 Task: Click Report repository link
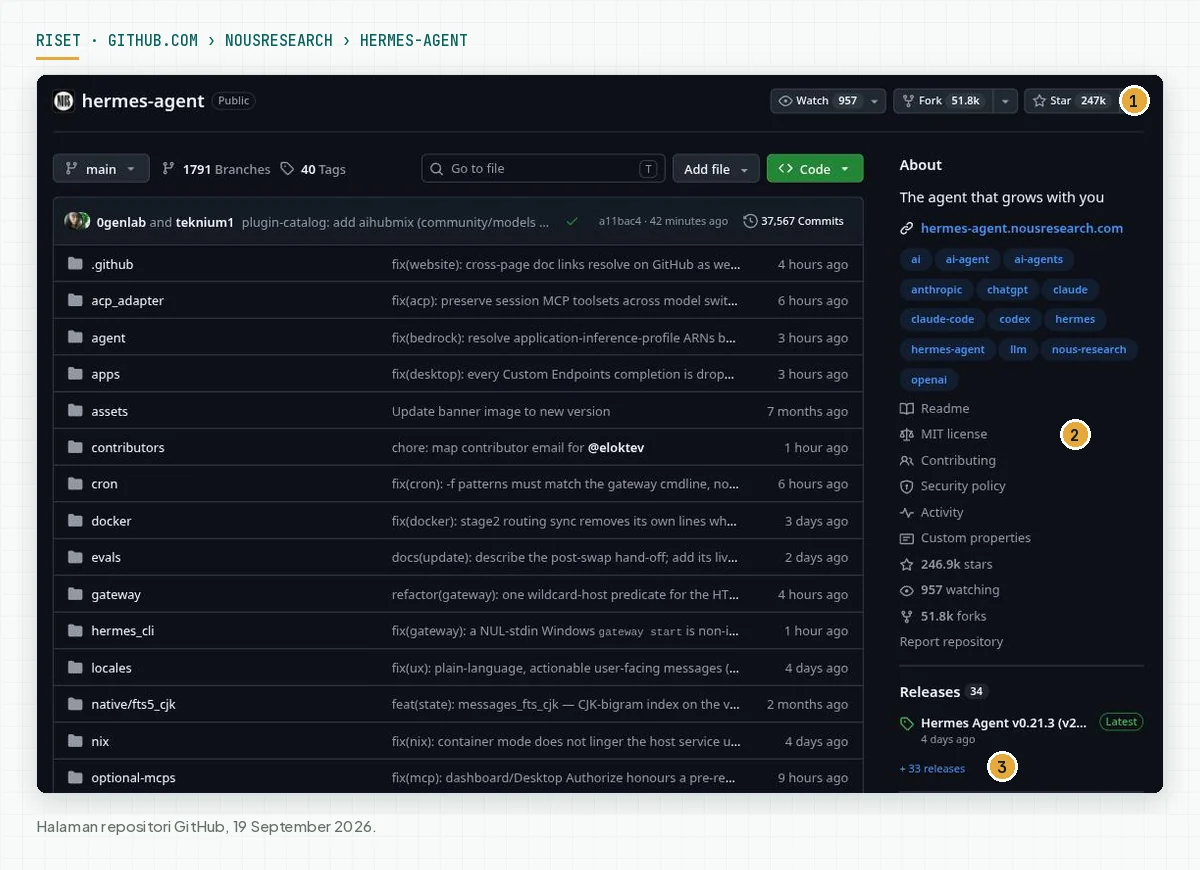951,642
